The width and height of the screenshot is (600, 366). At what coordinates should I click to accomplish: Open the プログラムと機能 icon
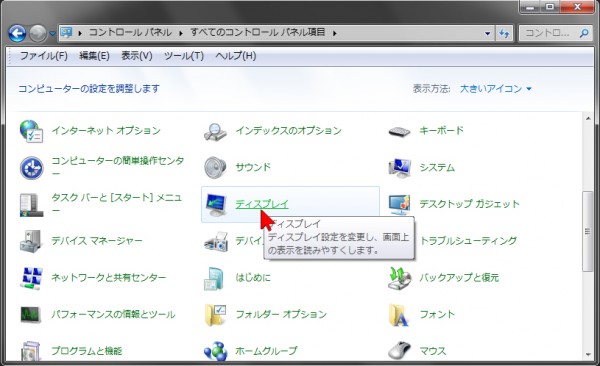click(31, 351)
